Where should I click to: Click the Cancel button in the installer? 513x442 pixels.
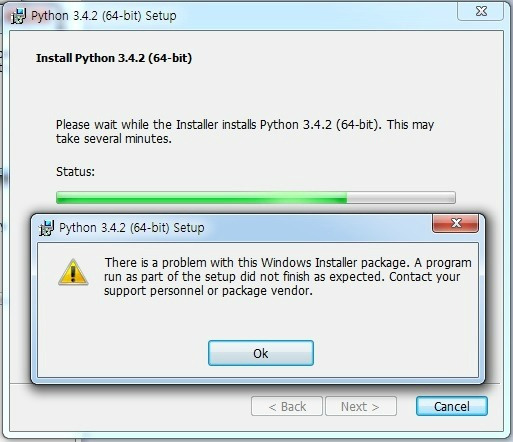452,406
